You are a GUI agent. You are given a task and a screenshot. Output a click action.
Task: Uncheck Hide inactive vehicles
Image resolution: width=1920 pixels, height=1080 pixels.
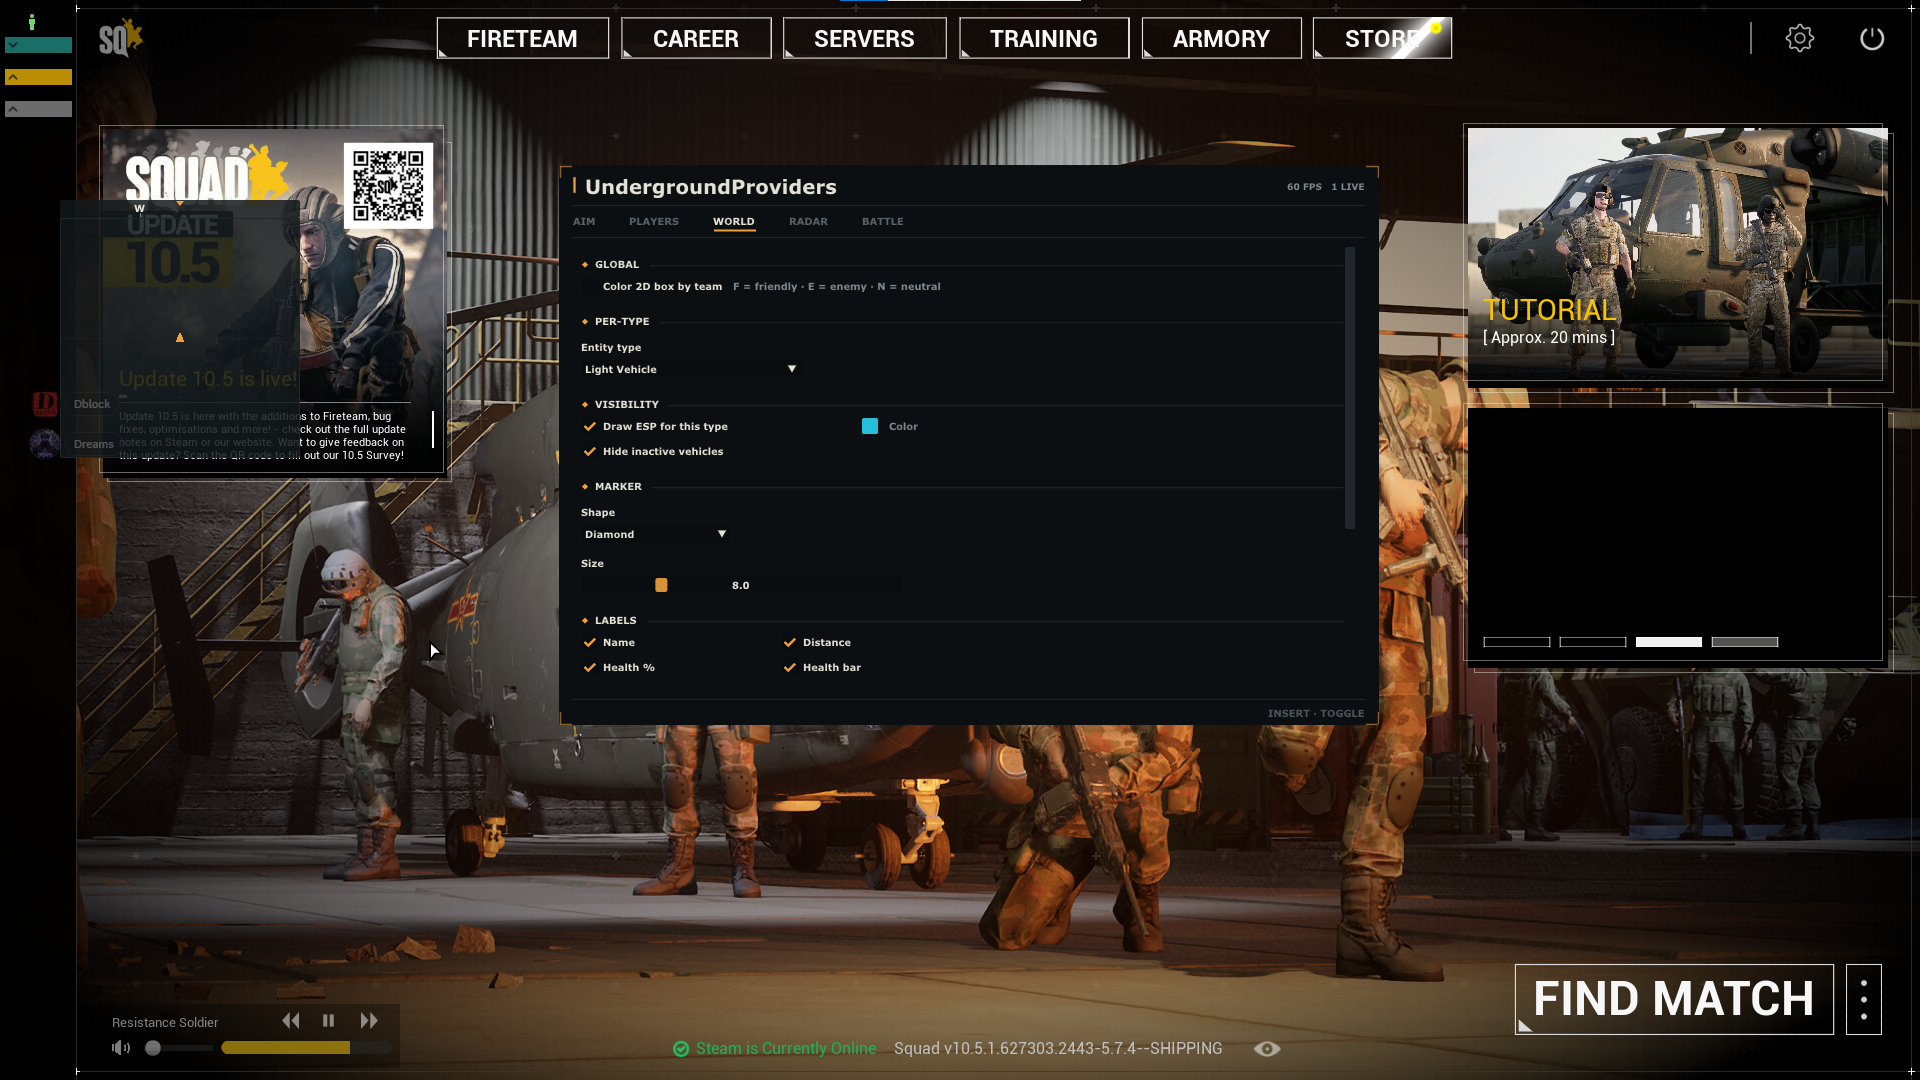point(590,452)
